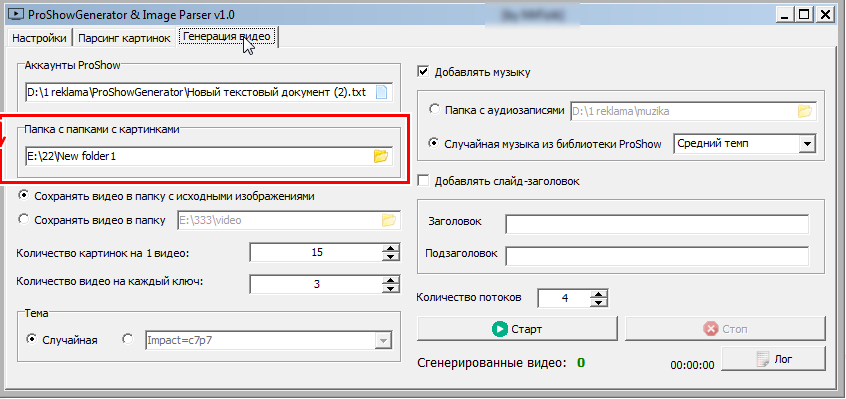The image size is (846, 399).
Task: Minimize the ProShowGenerator window
Action: 784,15
